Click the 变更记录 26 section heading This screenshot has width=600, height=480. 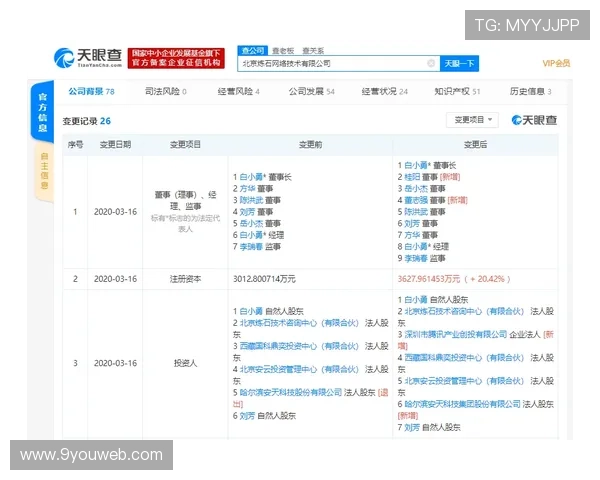coord(86,121)
